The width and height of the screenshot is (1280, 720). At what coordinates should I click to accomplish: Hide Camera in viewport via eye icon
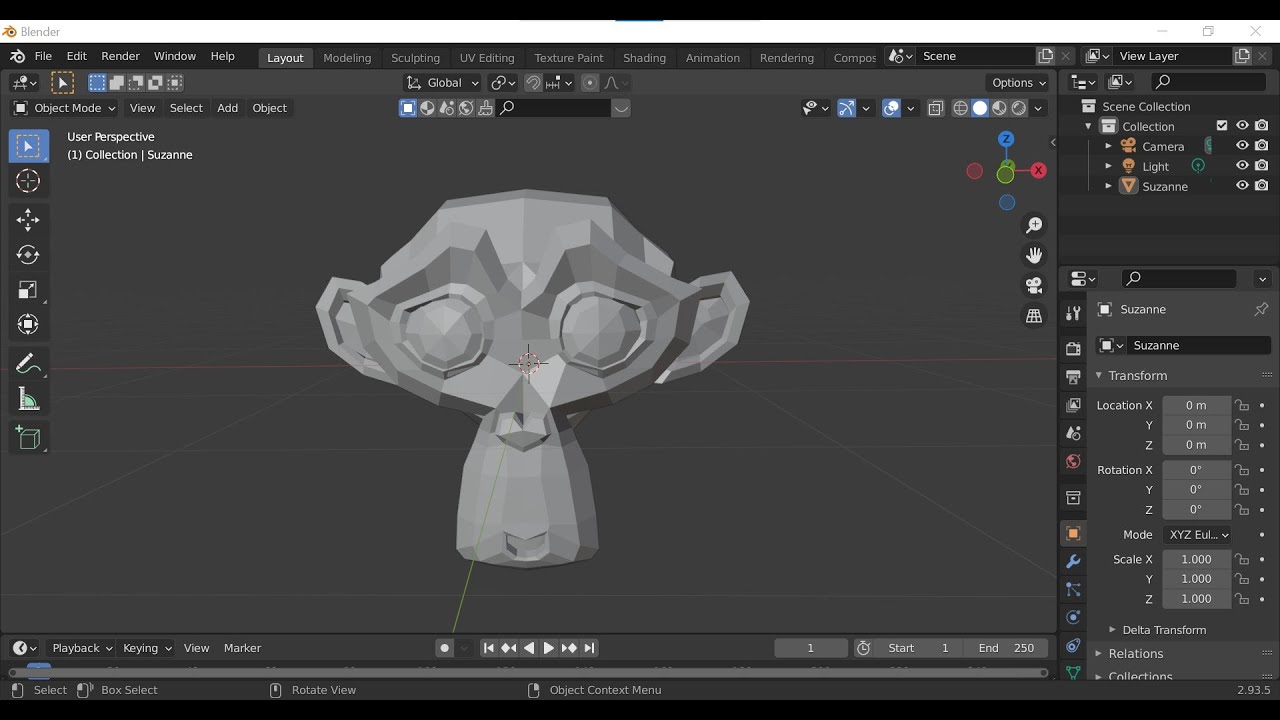1242,146
